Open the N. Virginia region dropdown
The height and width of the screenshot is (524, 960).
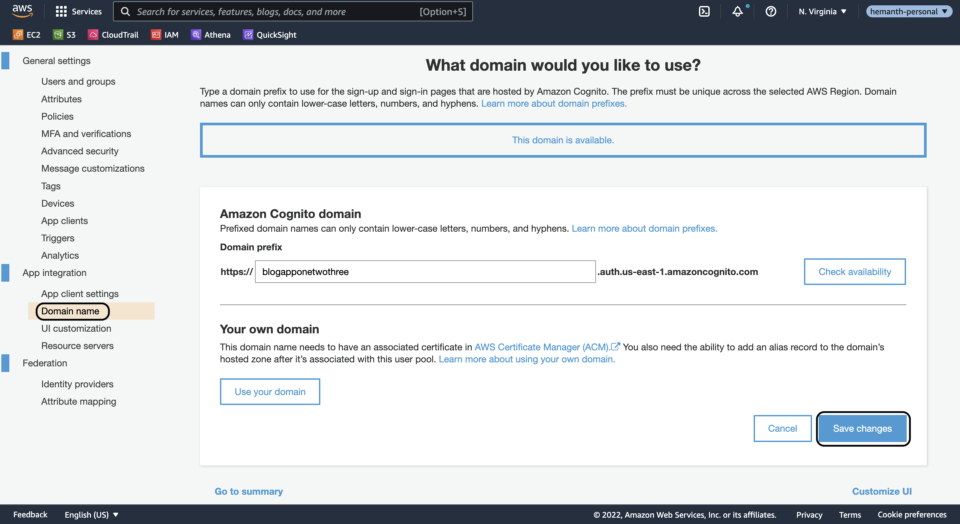[822, 12]
